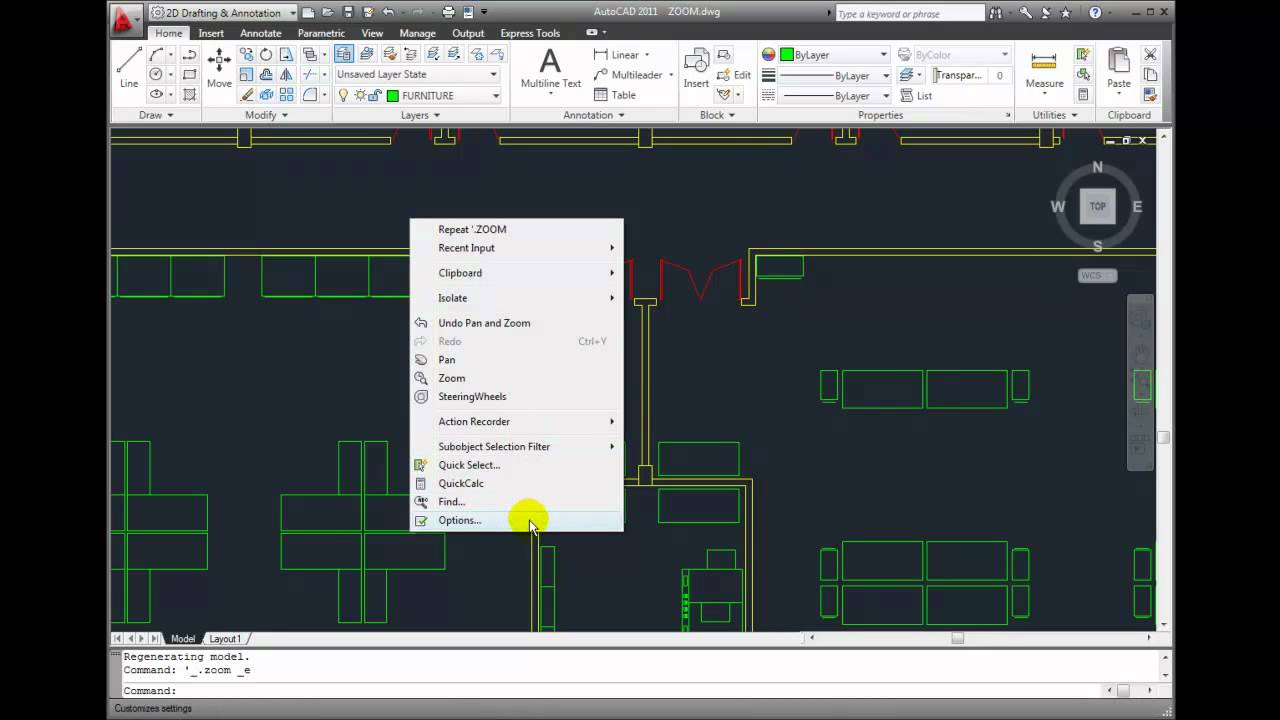The image size is (1280, 720).
Task: Switch to the Layout1 tab
Action: click(x=225, y=638)
